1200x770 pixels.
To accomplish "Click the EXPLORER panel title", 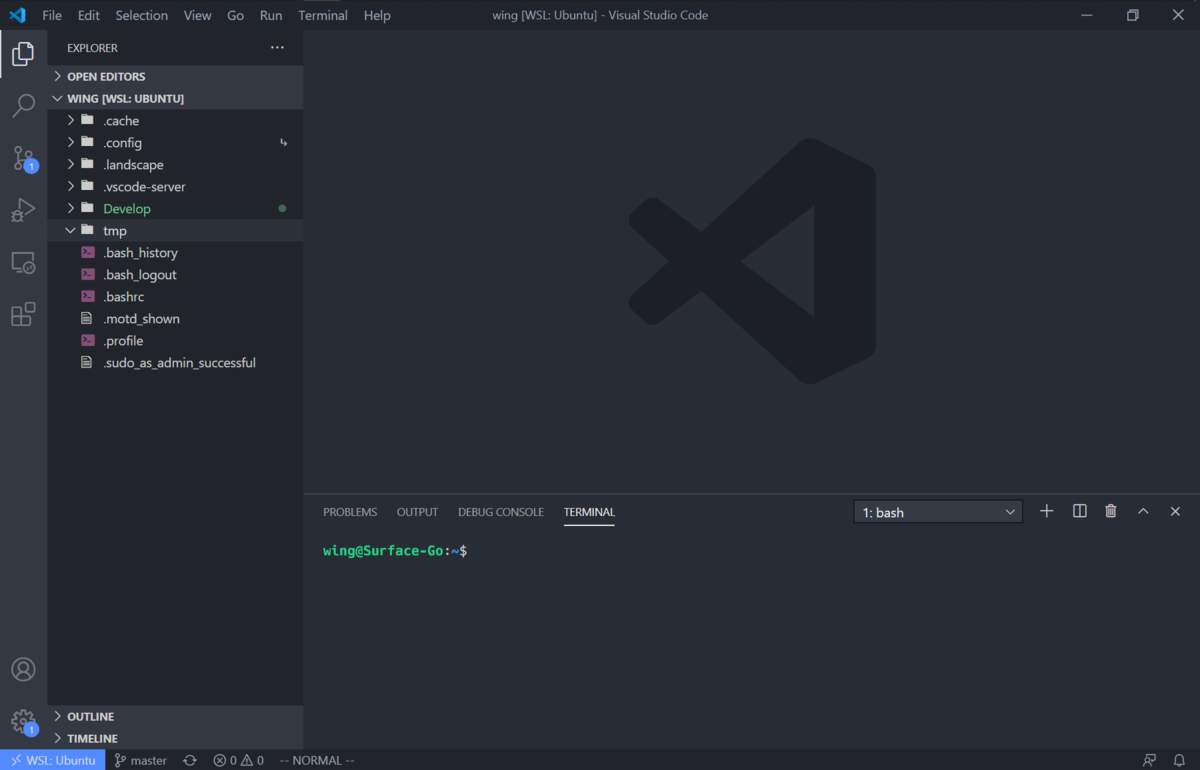I will (x=92, y=48).
